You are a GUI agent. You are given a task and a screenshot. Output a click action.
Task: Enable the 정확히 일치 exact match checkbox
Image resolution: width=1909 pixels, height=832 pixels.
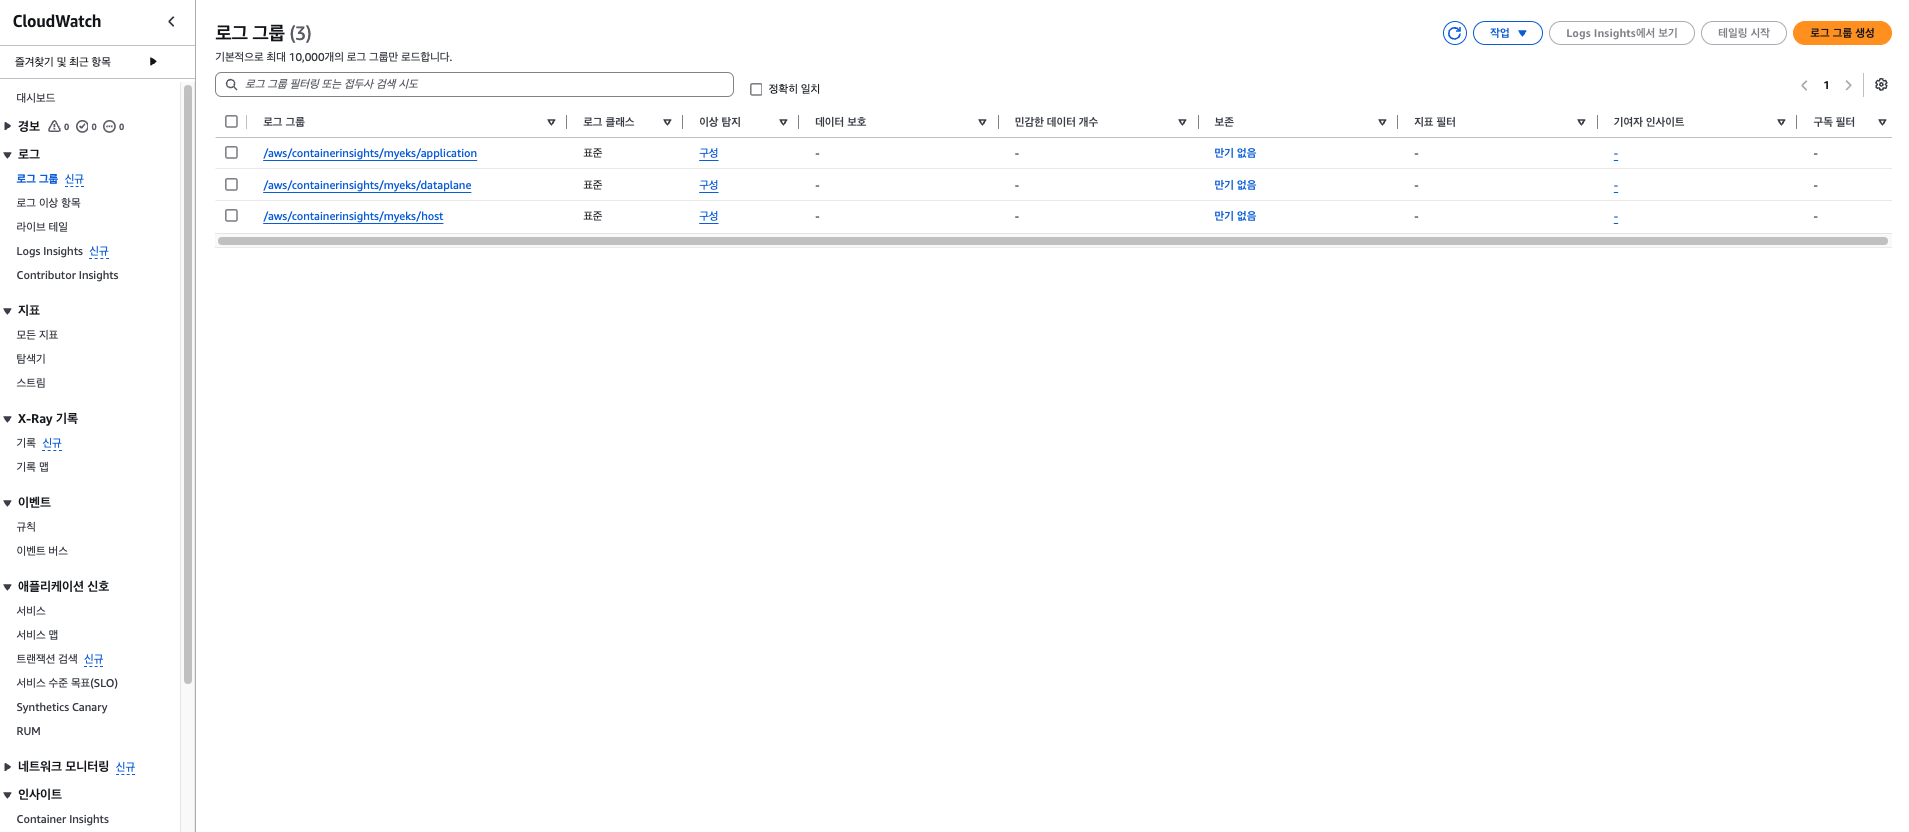(x=756, y=89)
